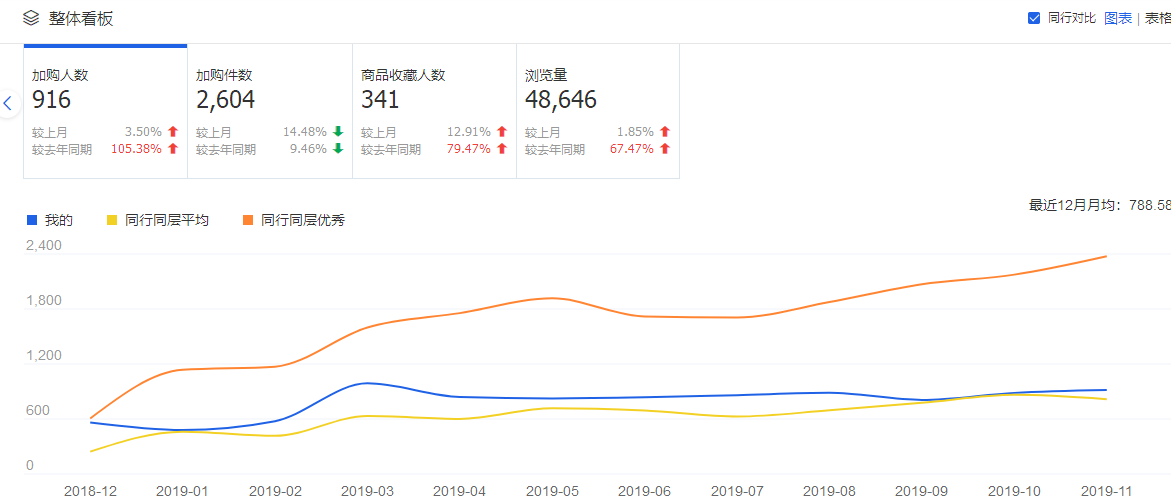Uncheck the 同行对比 checkbox

pyautogui.click(x=1034, y=18)
